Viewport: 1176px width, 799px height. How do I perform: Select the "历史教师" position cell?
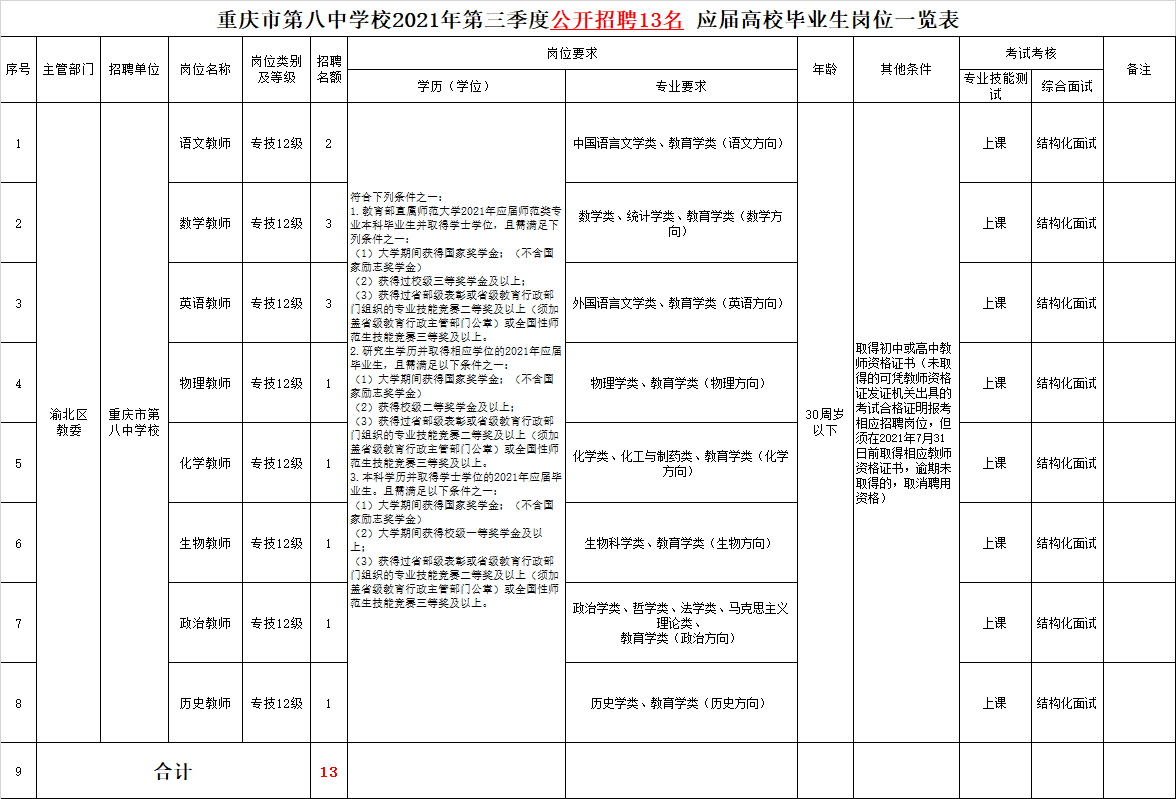(x=206, y=704)
